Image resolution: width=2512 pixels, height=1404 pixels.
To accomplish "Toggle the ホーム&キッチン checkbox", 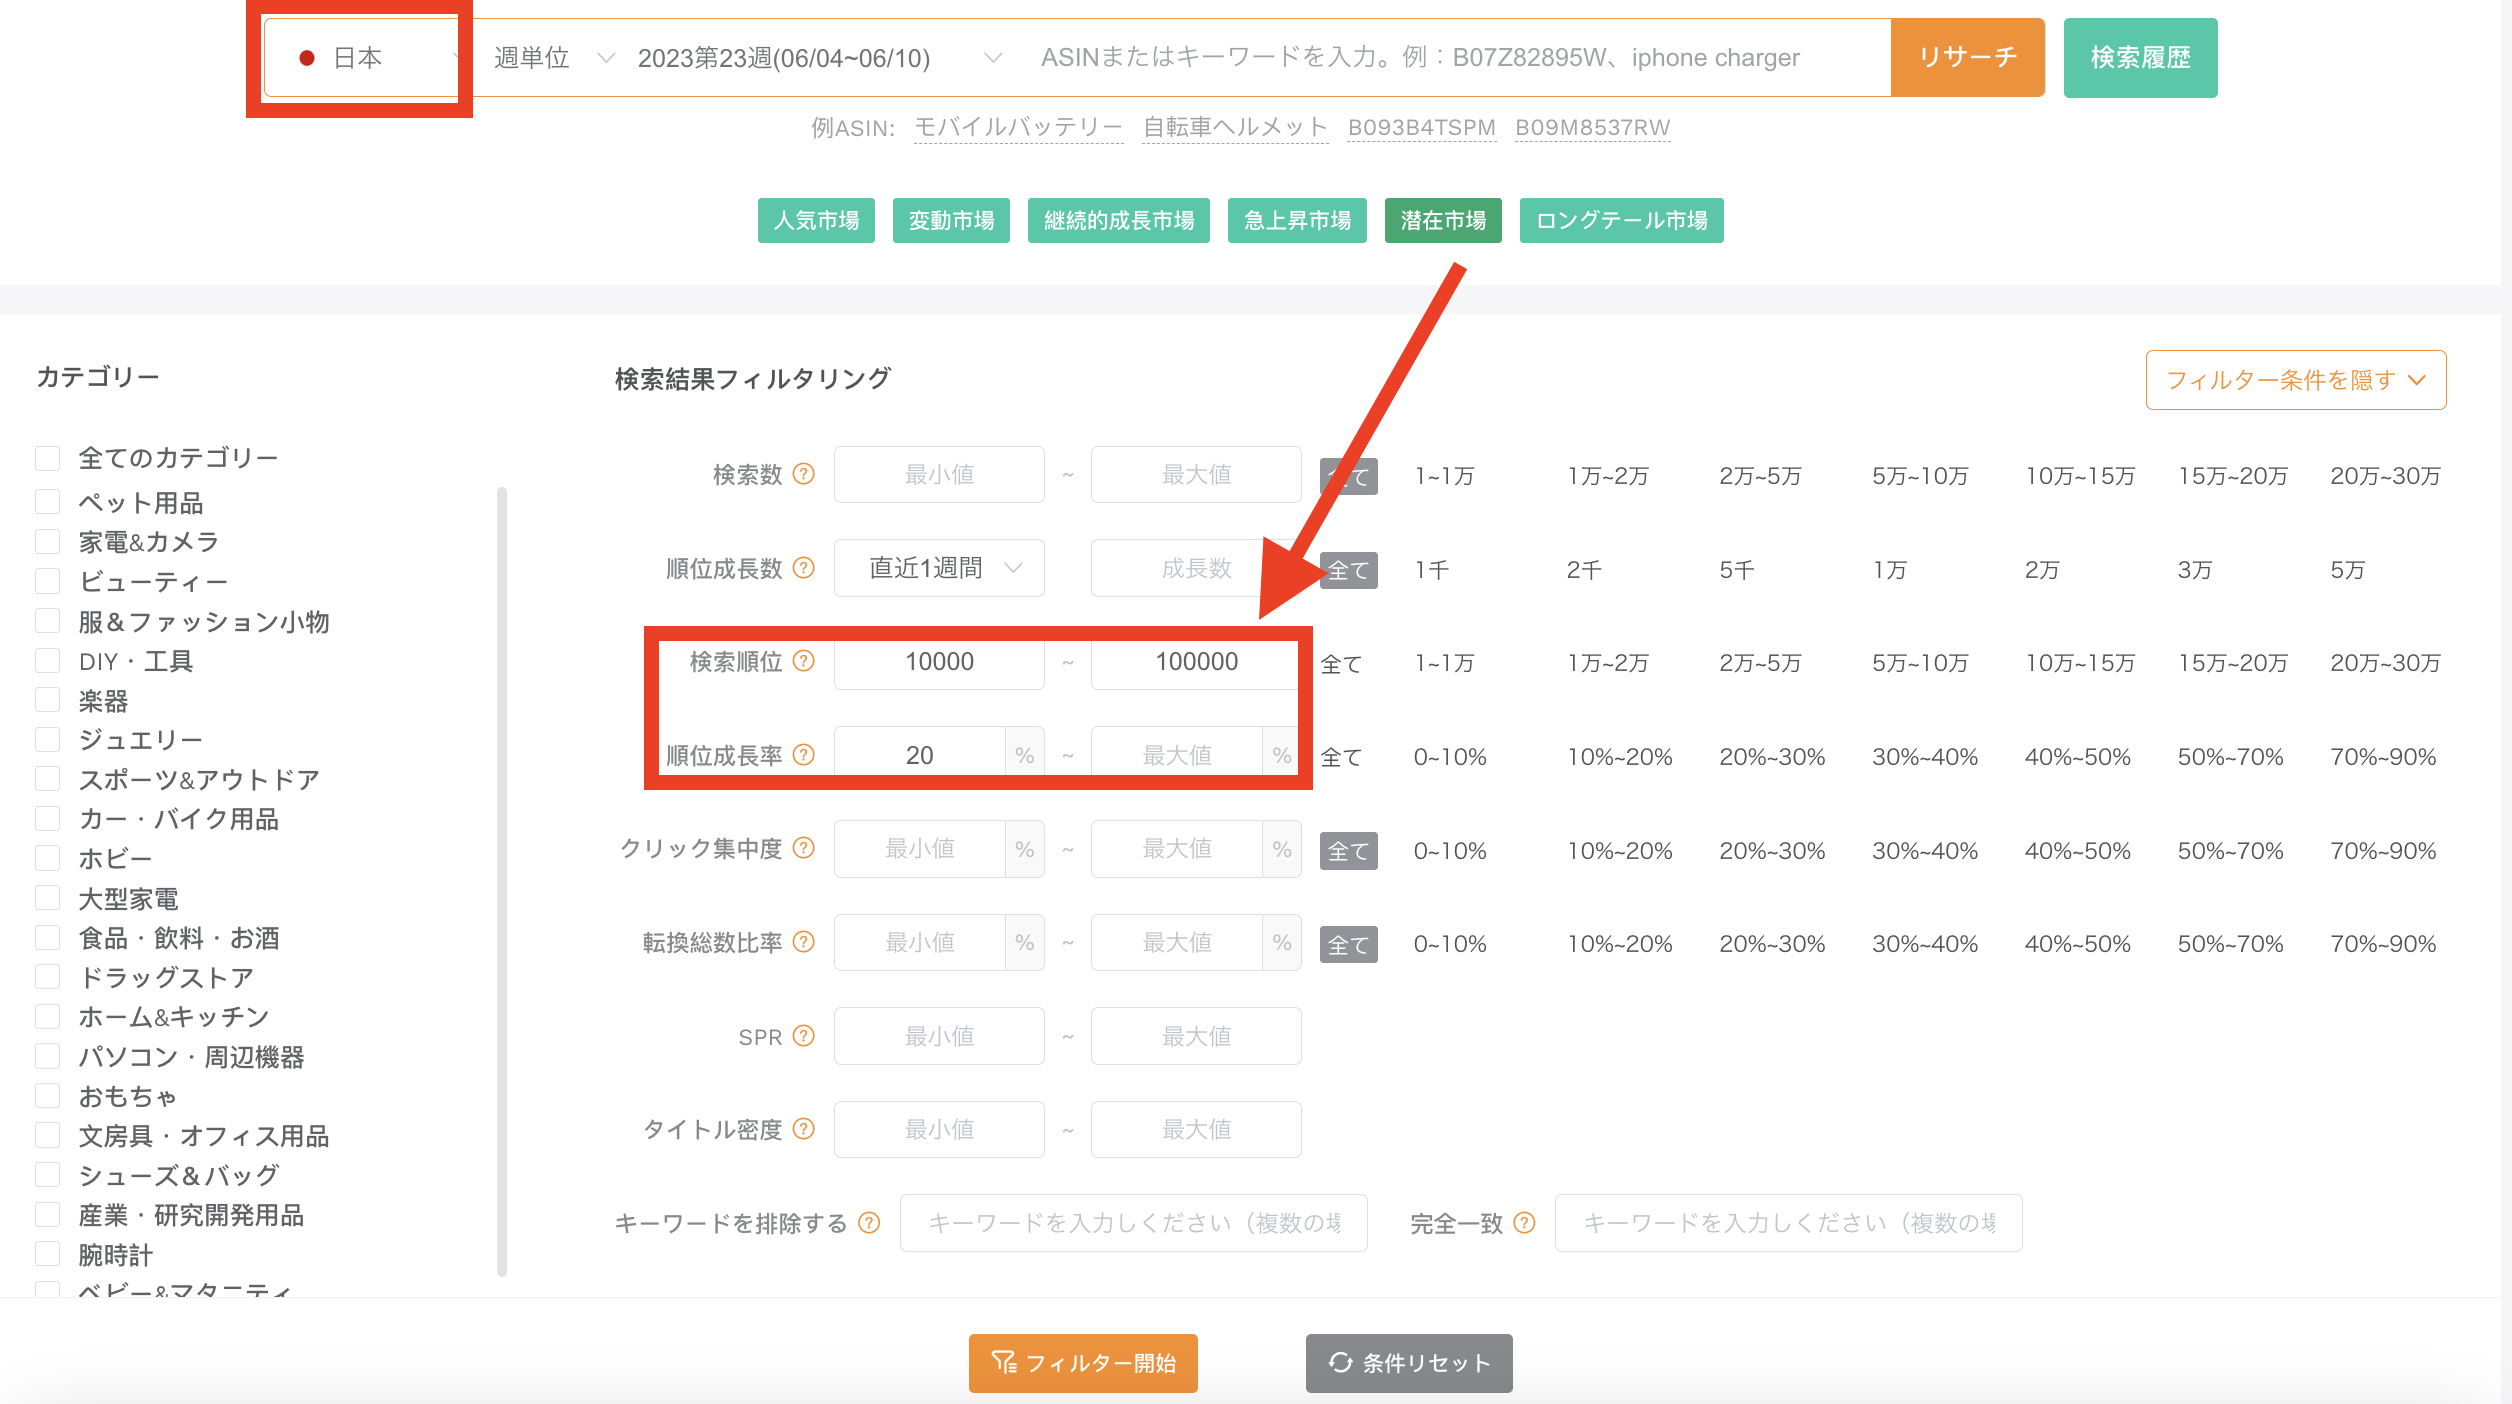I will (48, 1017).
